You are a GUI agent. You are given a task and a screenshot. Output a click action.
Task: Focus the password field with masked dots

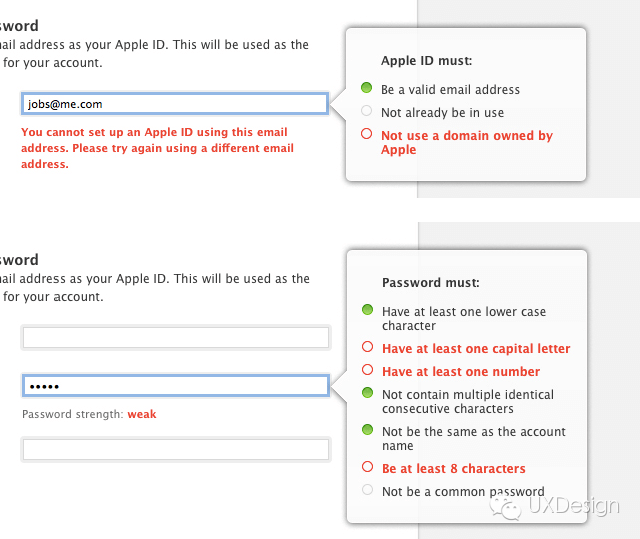click(x=175, y=386)
